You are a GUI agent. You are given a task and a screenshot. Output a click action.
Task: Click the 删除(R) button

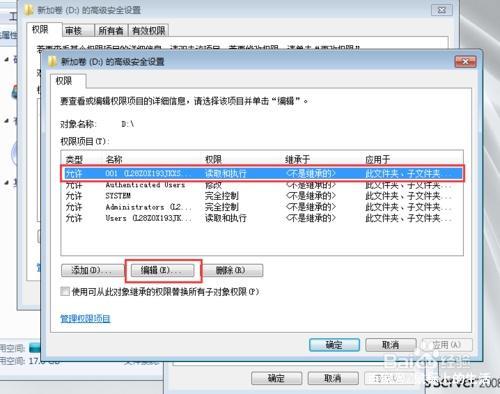pyautogui.click(x=233, y=270)
